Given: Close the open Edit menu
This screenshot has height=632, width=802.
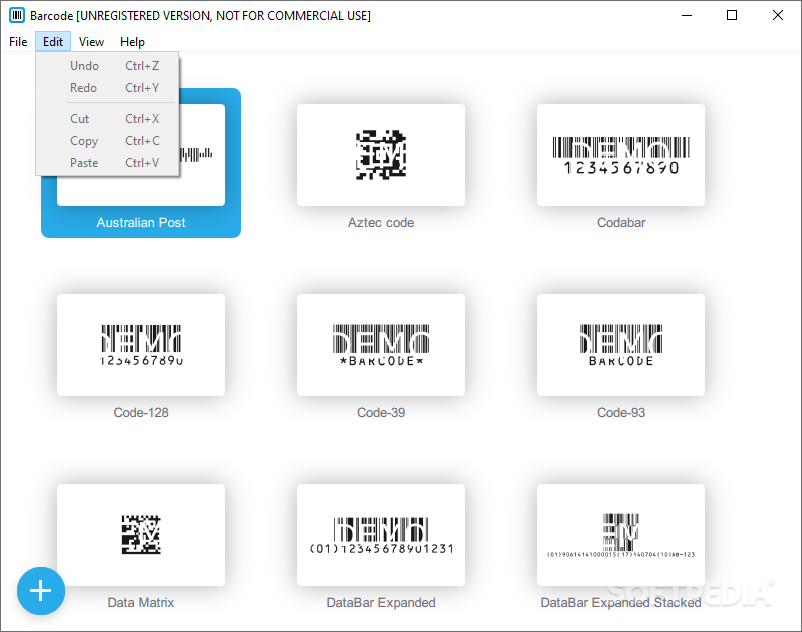Looking at the screenshot, I should (x=53, y=42).
